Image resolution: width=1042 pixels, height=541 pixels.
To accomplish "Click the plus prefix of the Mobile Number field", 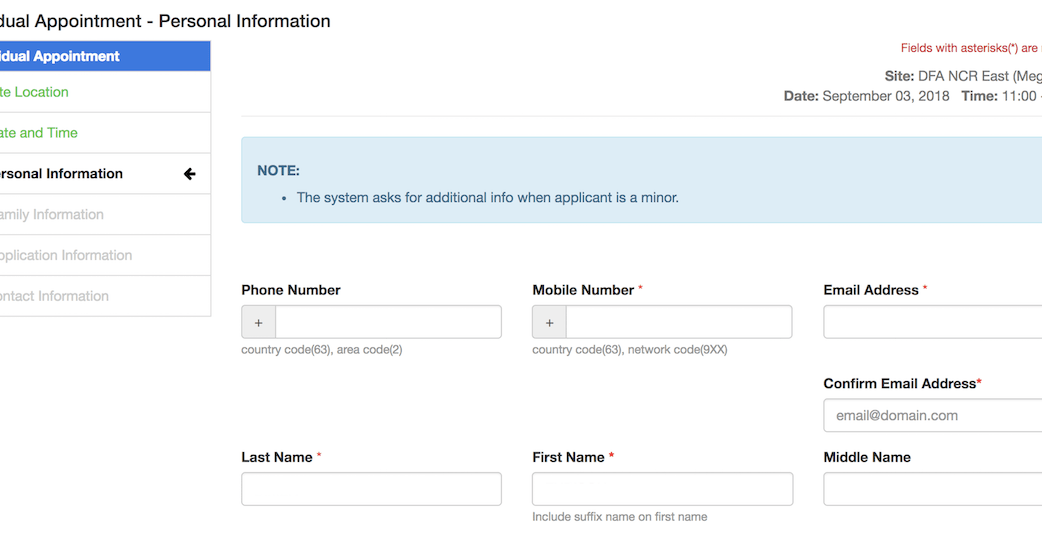I will (549, 323).
